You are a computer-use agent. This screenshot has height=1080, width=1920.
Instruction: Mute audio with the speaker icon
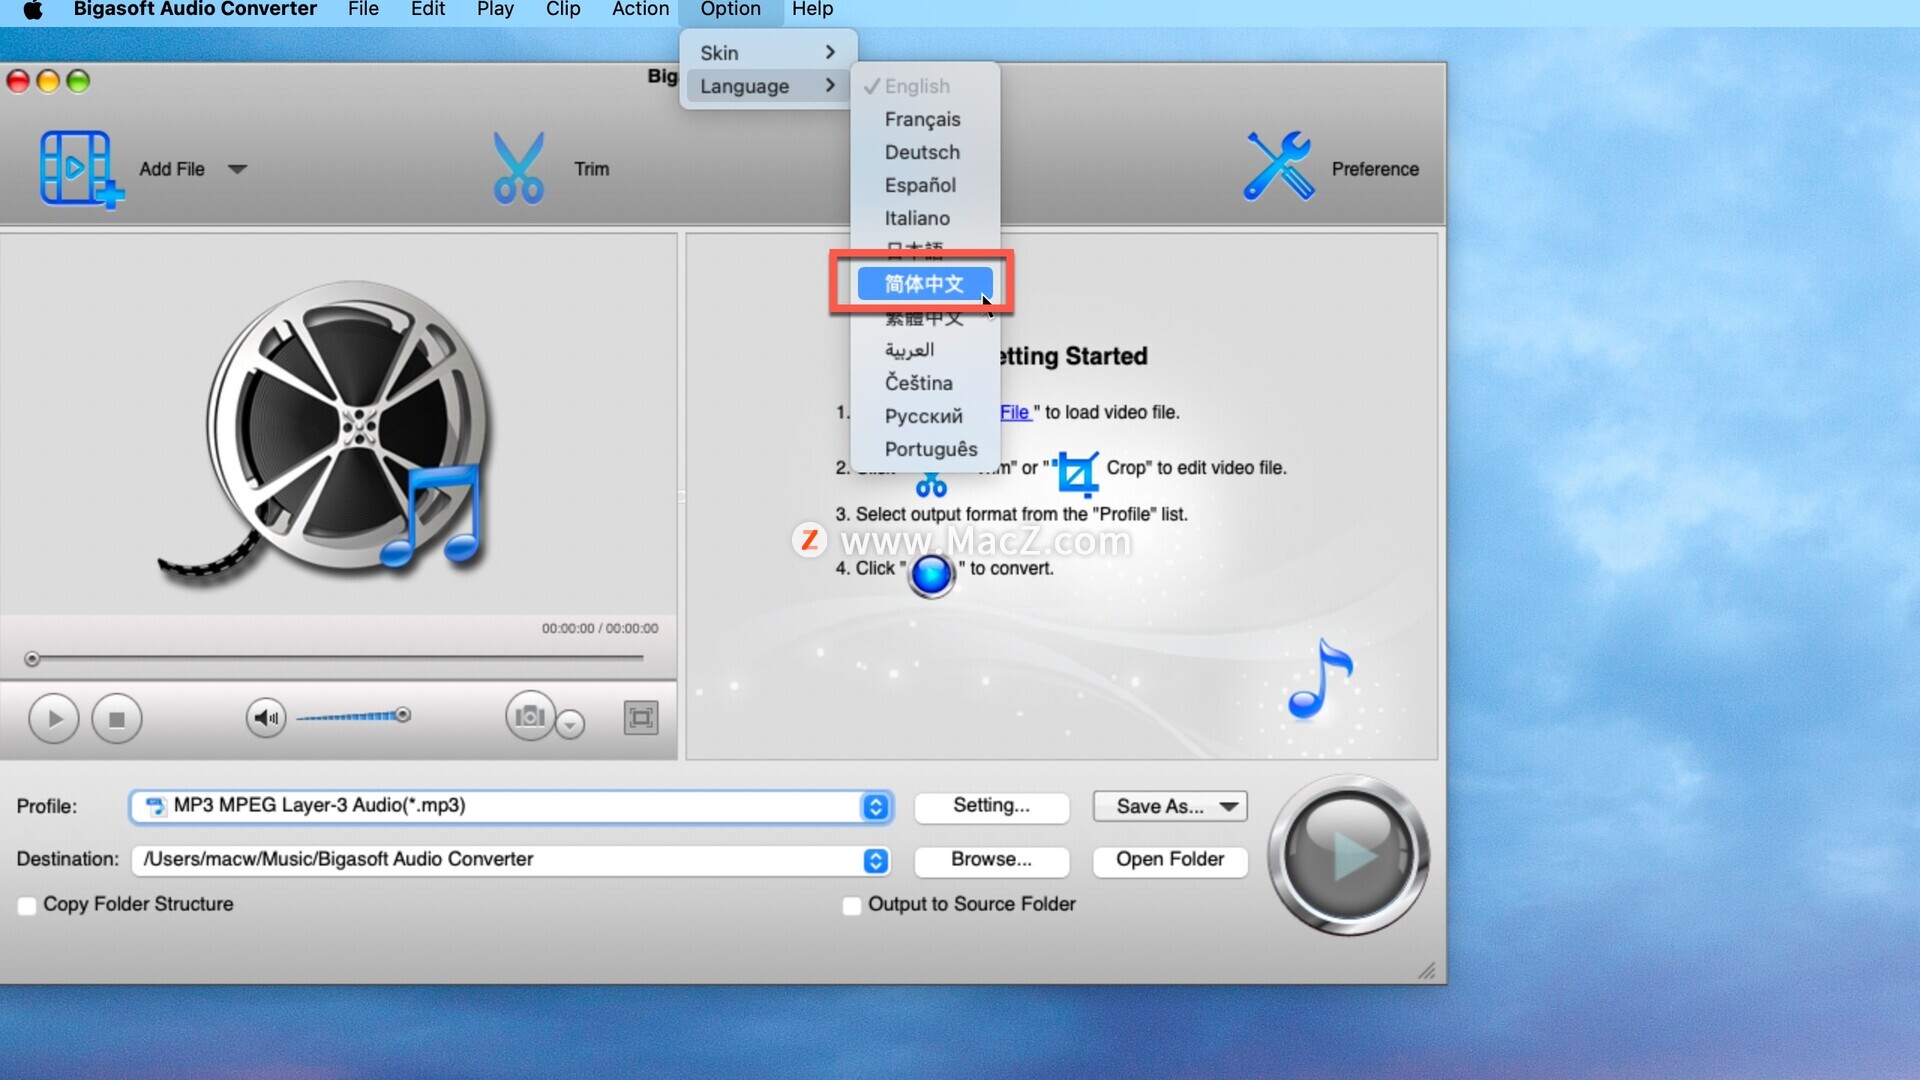tap(266, 717)
